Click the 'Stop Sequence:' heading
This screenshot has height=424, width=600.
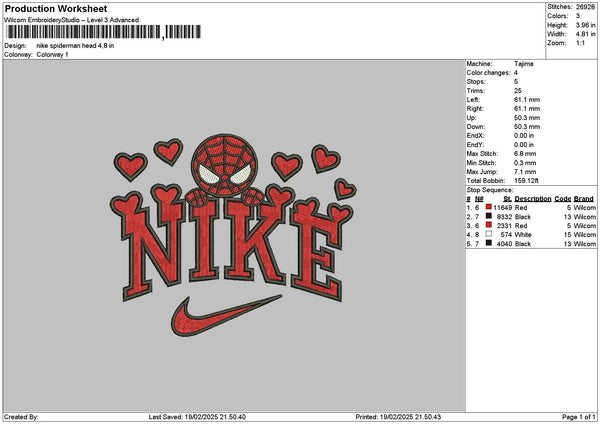[490, 190]
